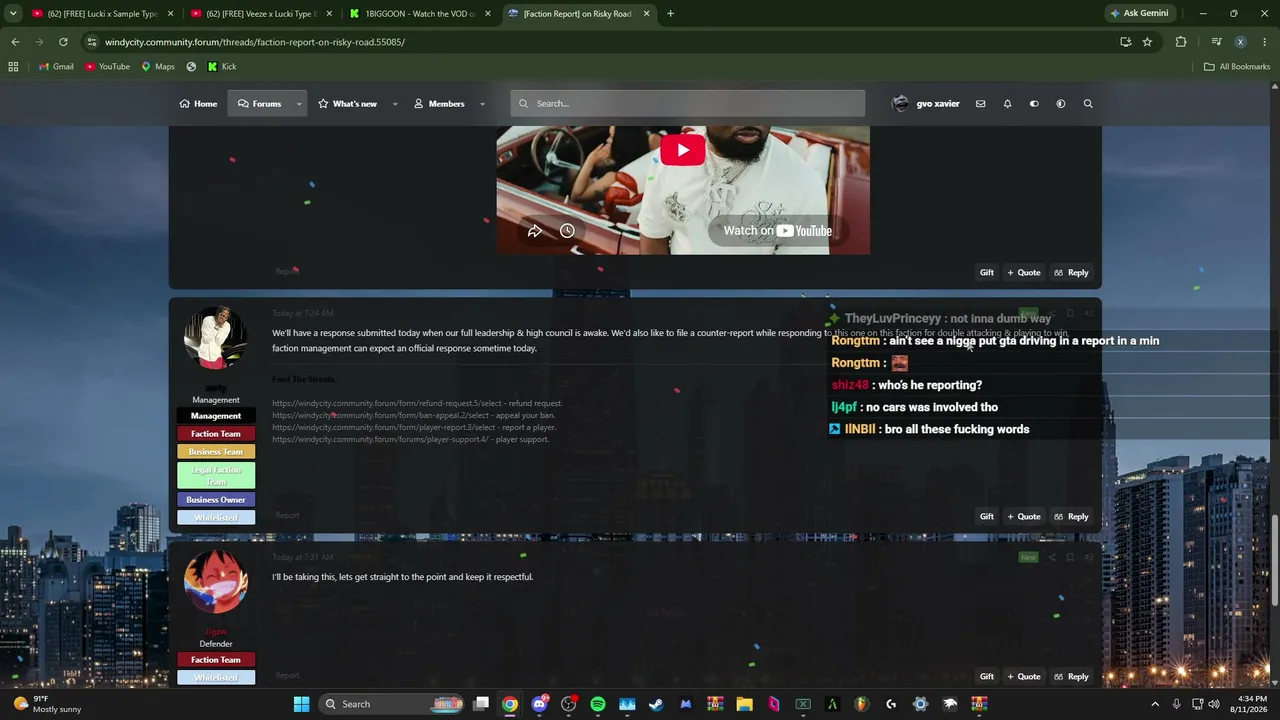Switch to the Veeze x Lucki Type tab
The image size is (1280, 720).
point(260,14)
